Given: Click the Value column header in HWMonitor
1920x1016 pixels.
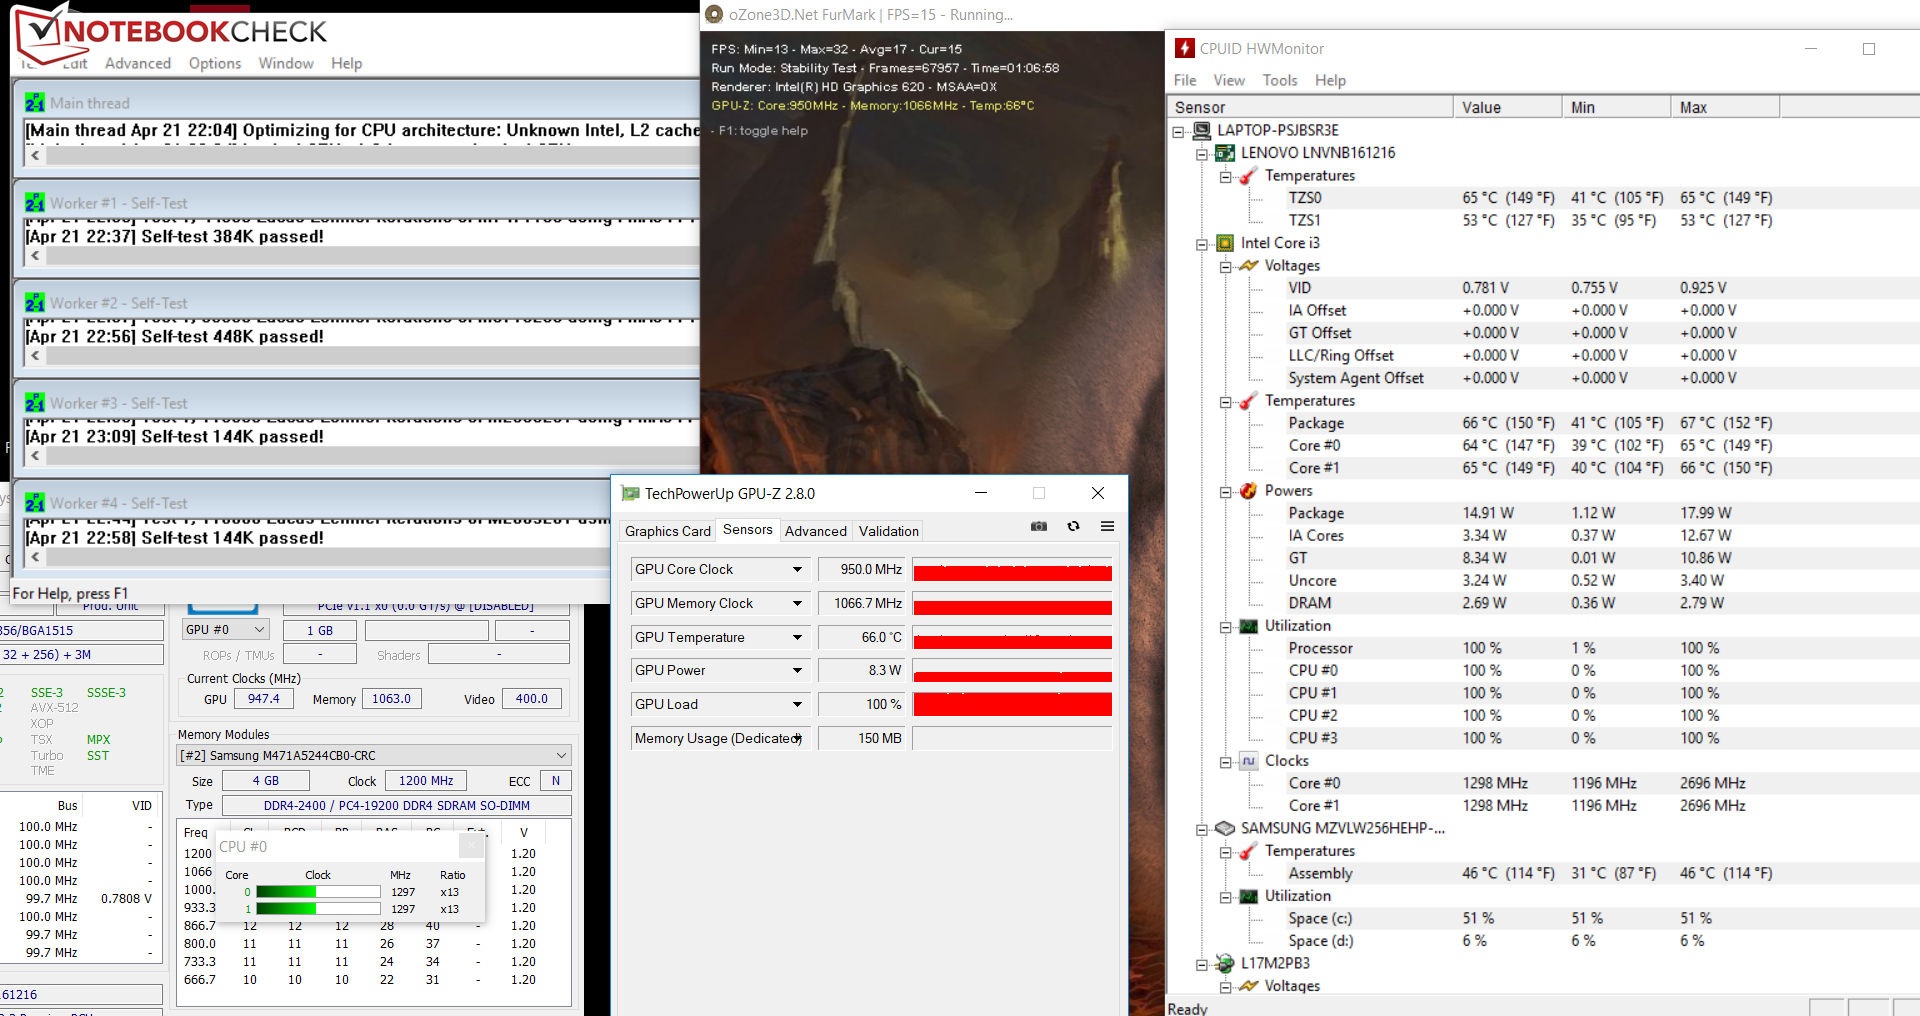Looking at the screenshot, I should click(1508, 107).
